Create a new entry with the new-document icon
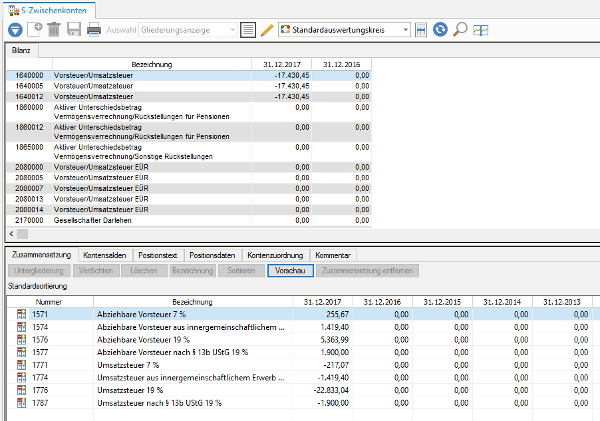The height and width of the screenshot is (421, 600). pyautogui.click(x=35, y=29)
